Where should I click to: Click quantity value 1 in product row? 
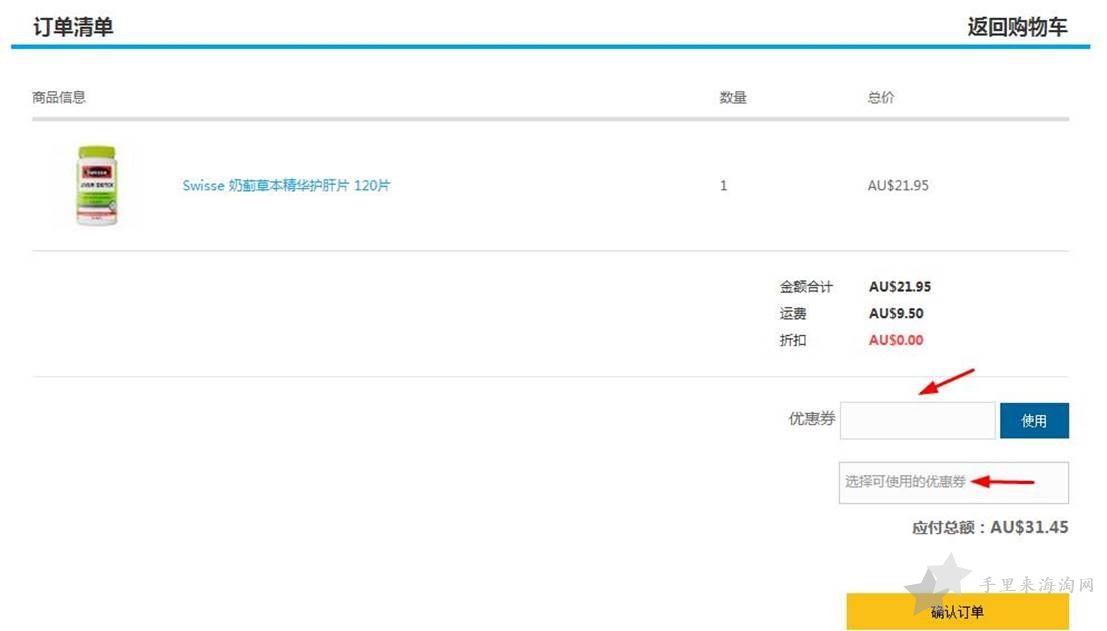click(x=723, y=186)
